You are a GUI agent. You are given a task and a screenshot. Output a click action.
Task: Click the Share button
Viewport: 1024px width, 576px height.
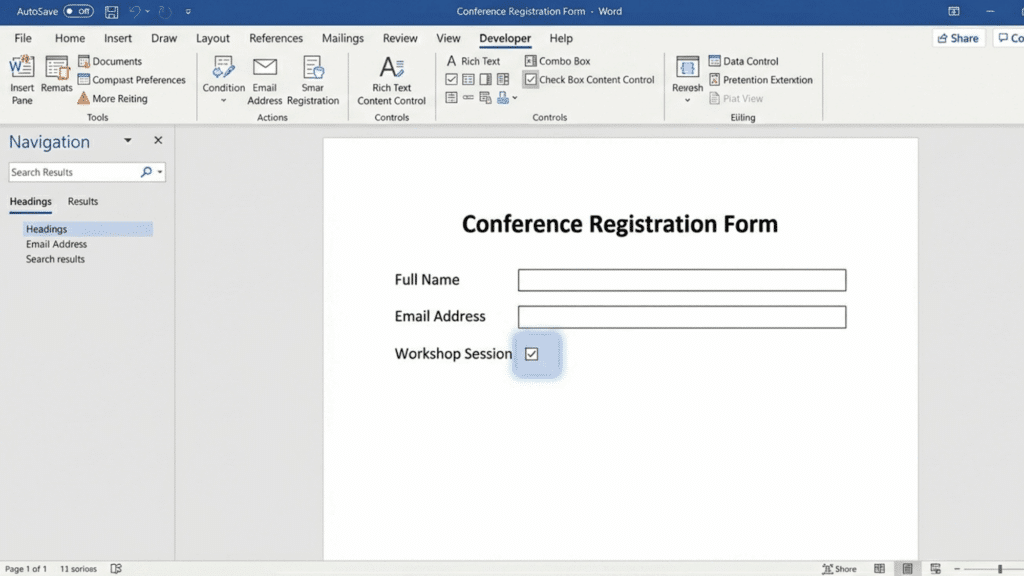click(957, 37)
